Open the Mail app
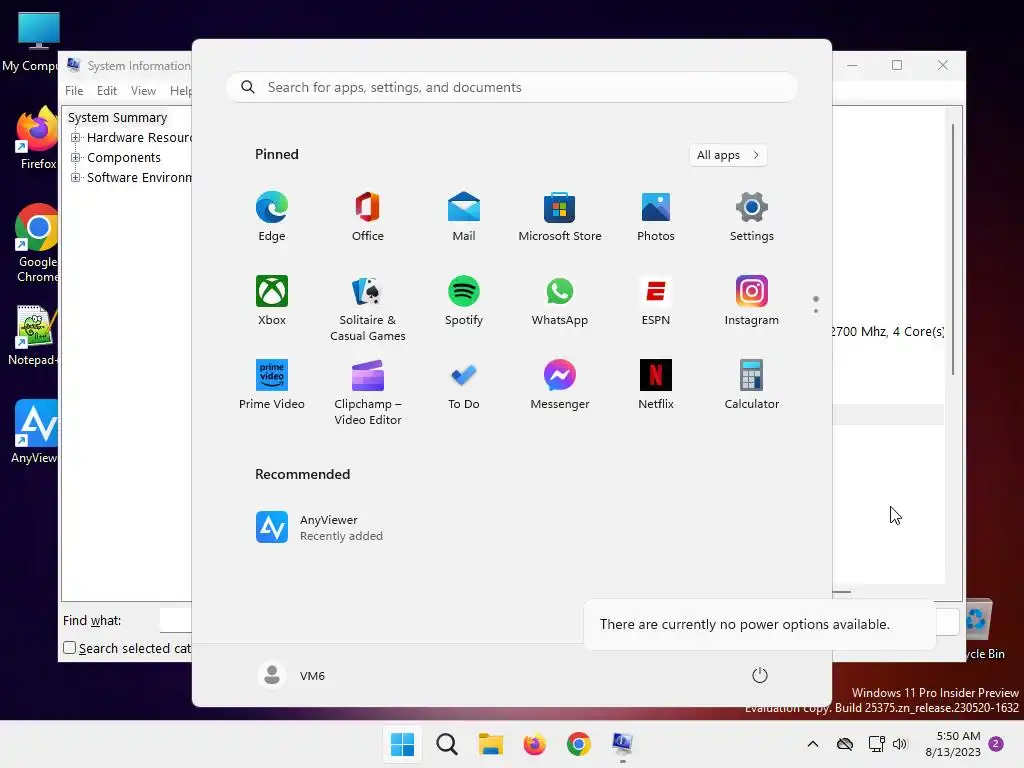1024x768 pixels. coord(464,217)
